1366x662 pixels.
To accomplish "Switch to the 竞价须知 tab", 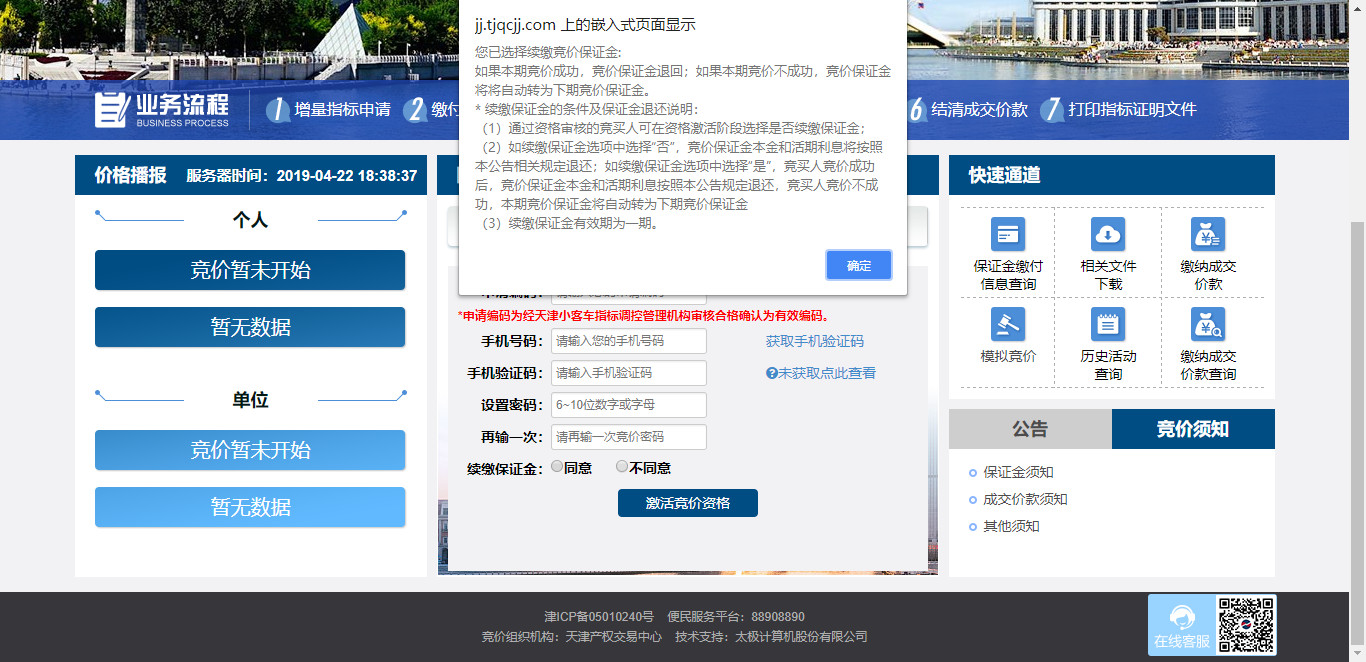I will pos(1193,429).
